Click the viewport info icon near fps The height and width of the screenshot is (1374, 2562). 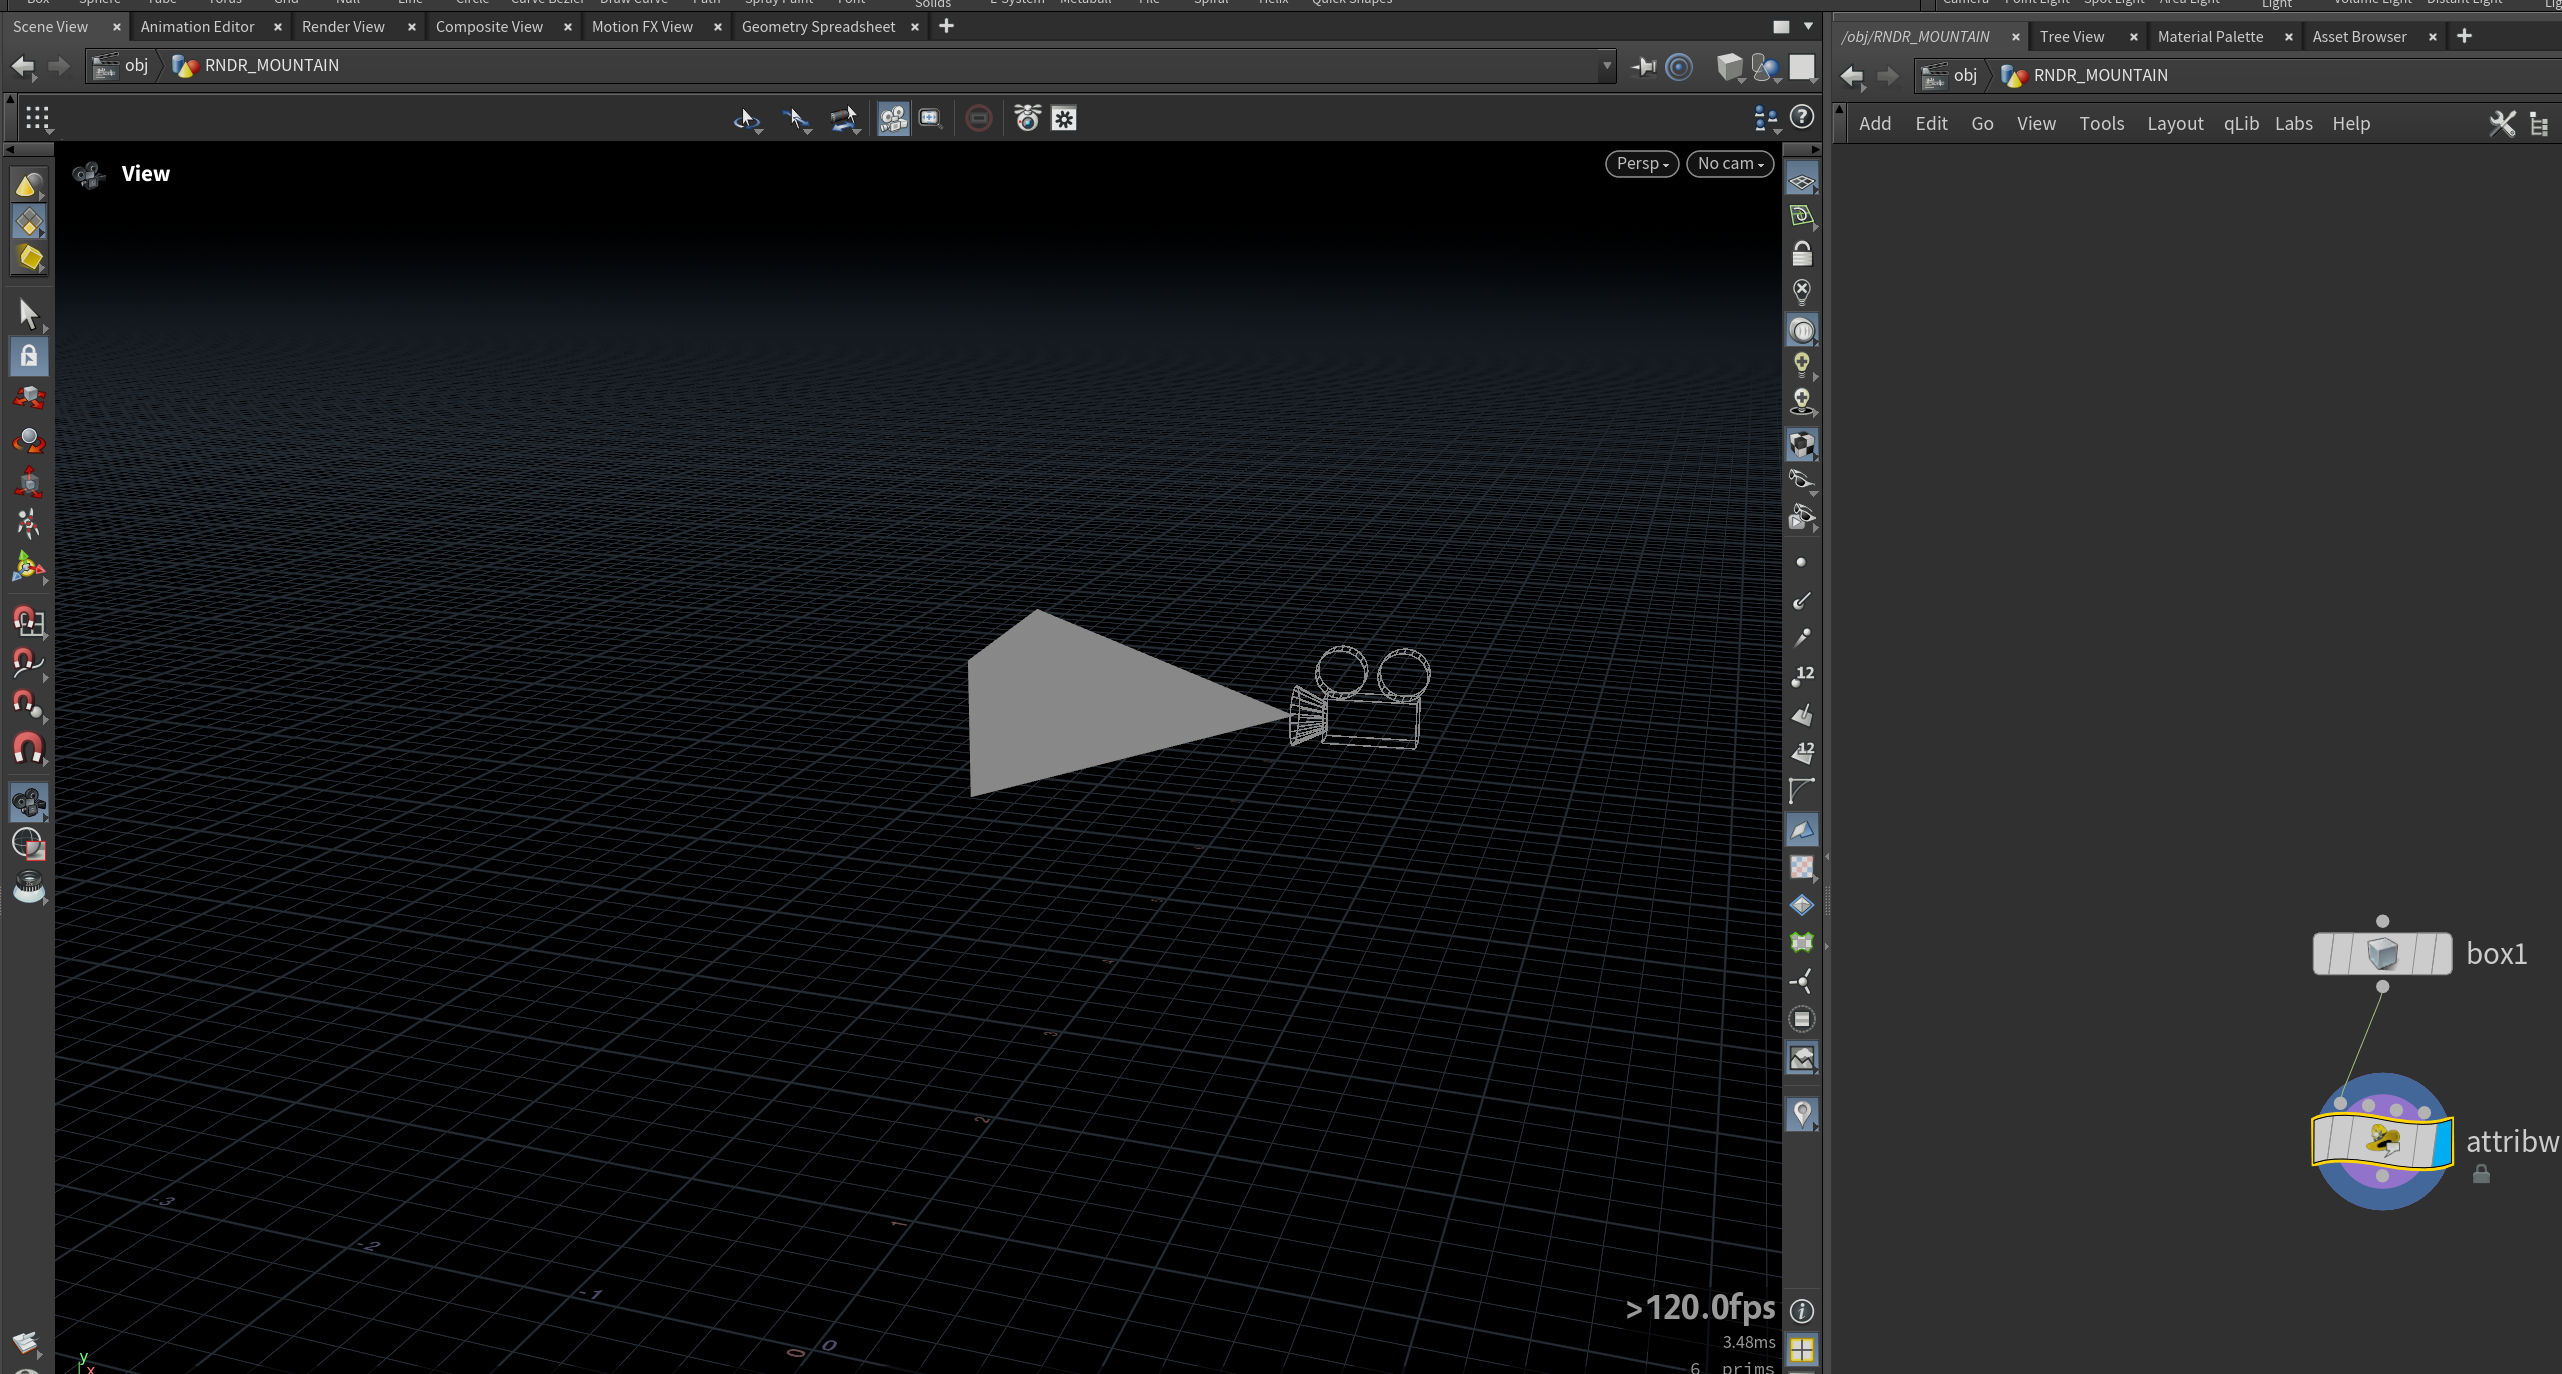pos(1802,1311)
